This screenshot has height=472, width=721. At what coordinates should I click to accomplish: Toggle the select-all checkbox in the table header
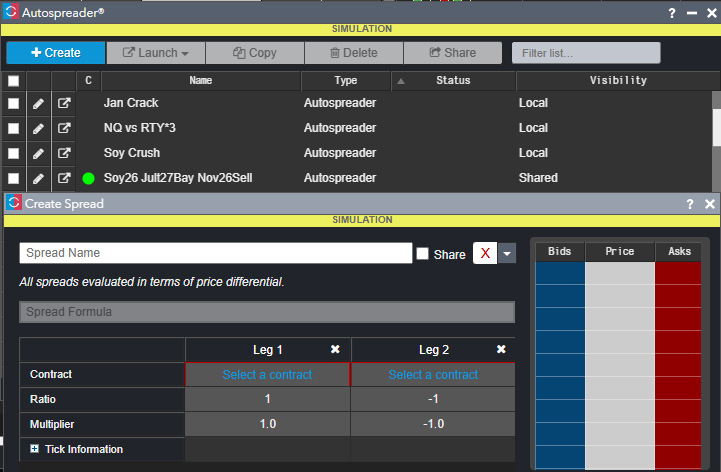(x=14, y=80)
